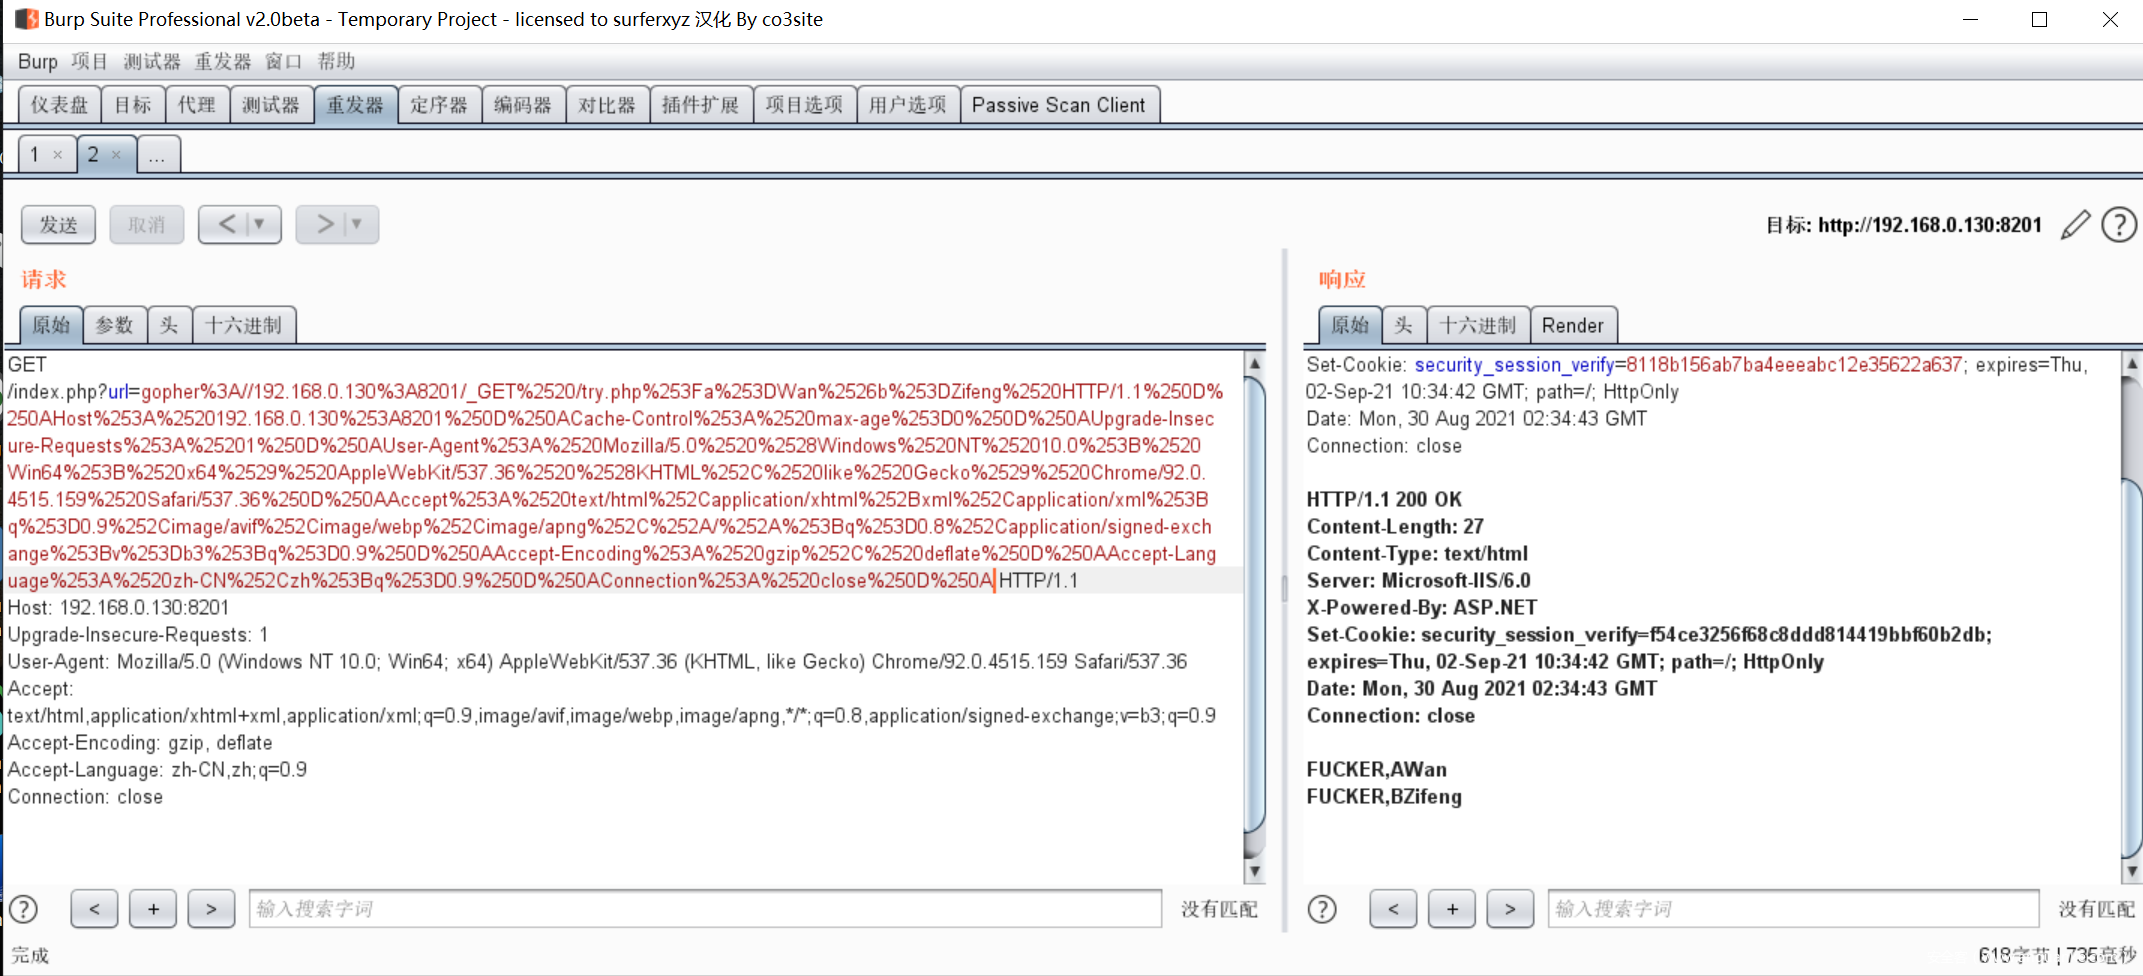Click the response search plus button
The image size is (2143, 976).
click(1452, 909)
